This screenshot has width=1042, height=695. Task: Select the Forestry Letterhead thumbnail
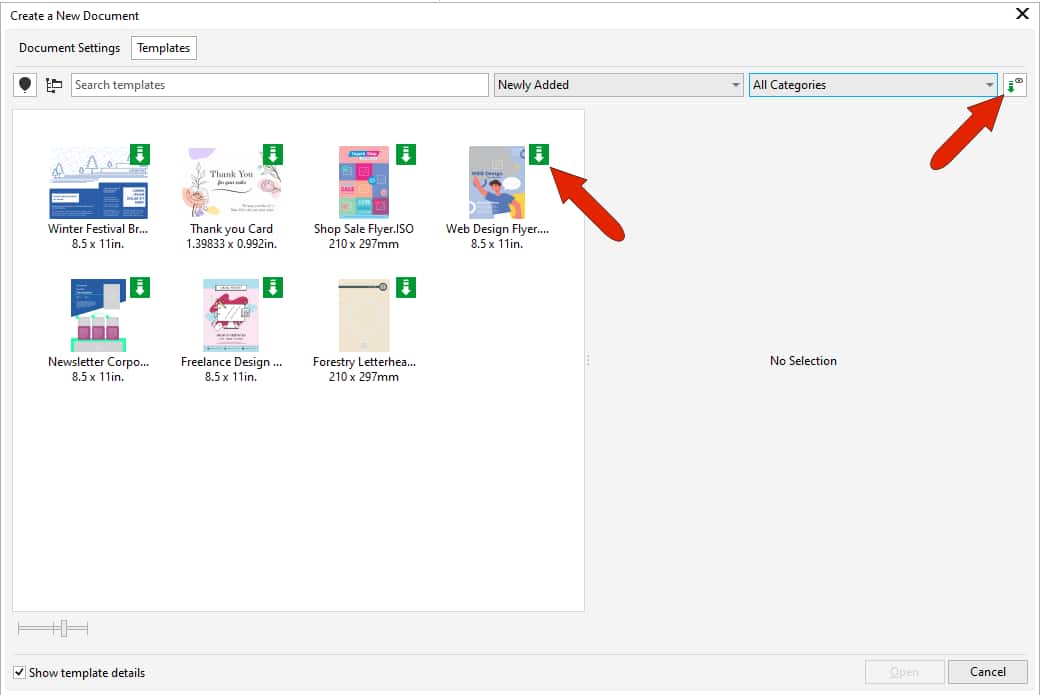(363, 315)
